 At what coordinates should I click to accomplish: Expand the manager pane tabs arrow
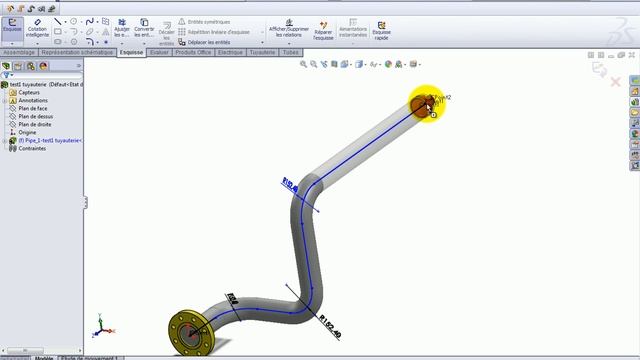click(x=78, y=66)
